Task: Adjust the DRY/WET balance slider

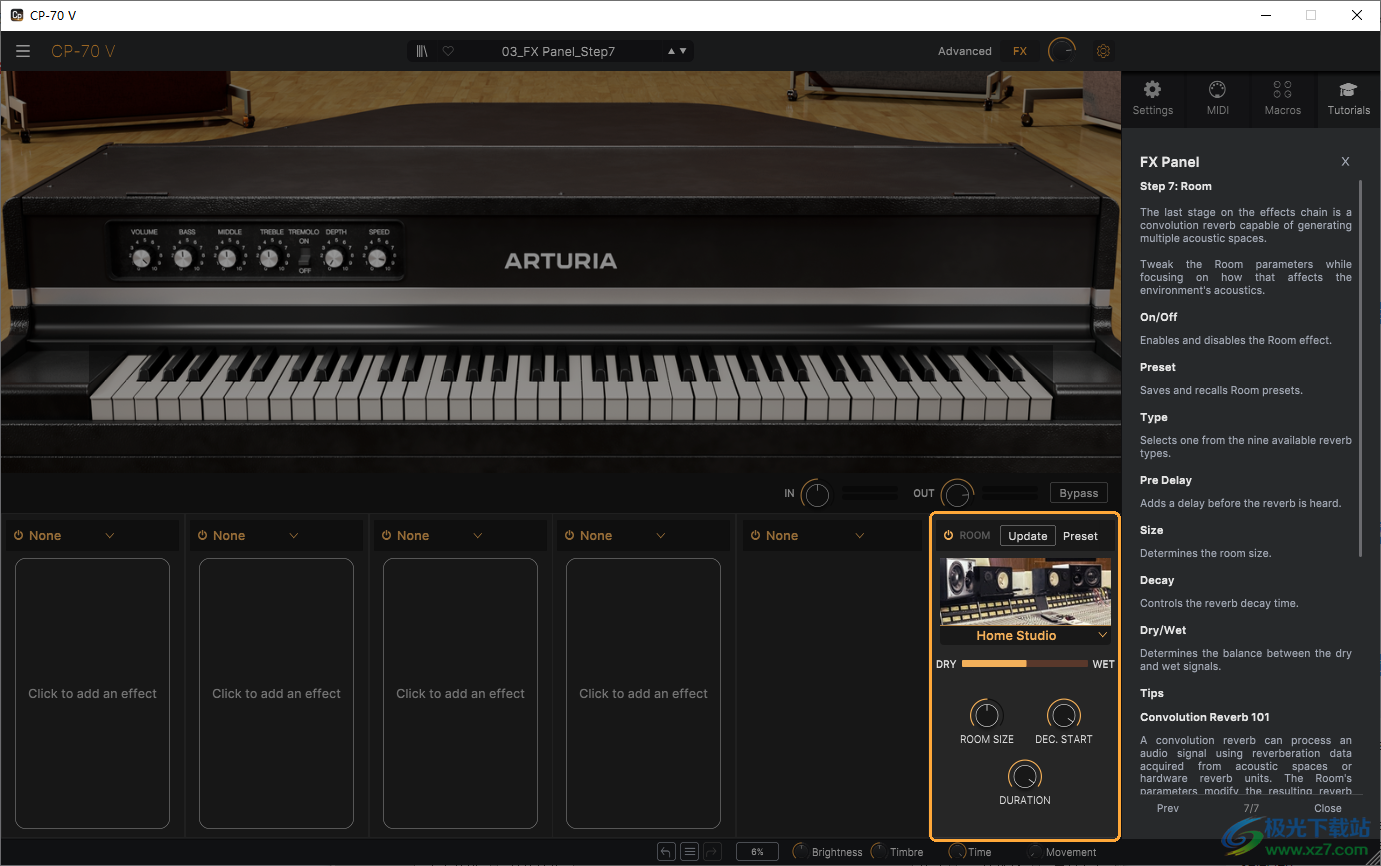Action: [1024, 663]
